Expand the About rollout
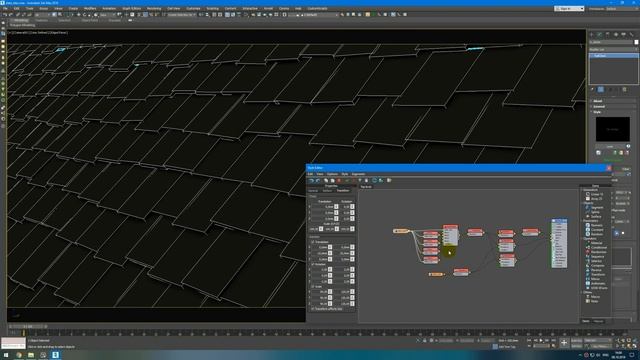 point(613,101)
